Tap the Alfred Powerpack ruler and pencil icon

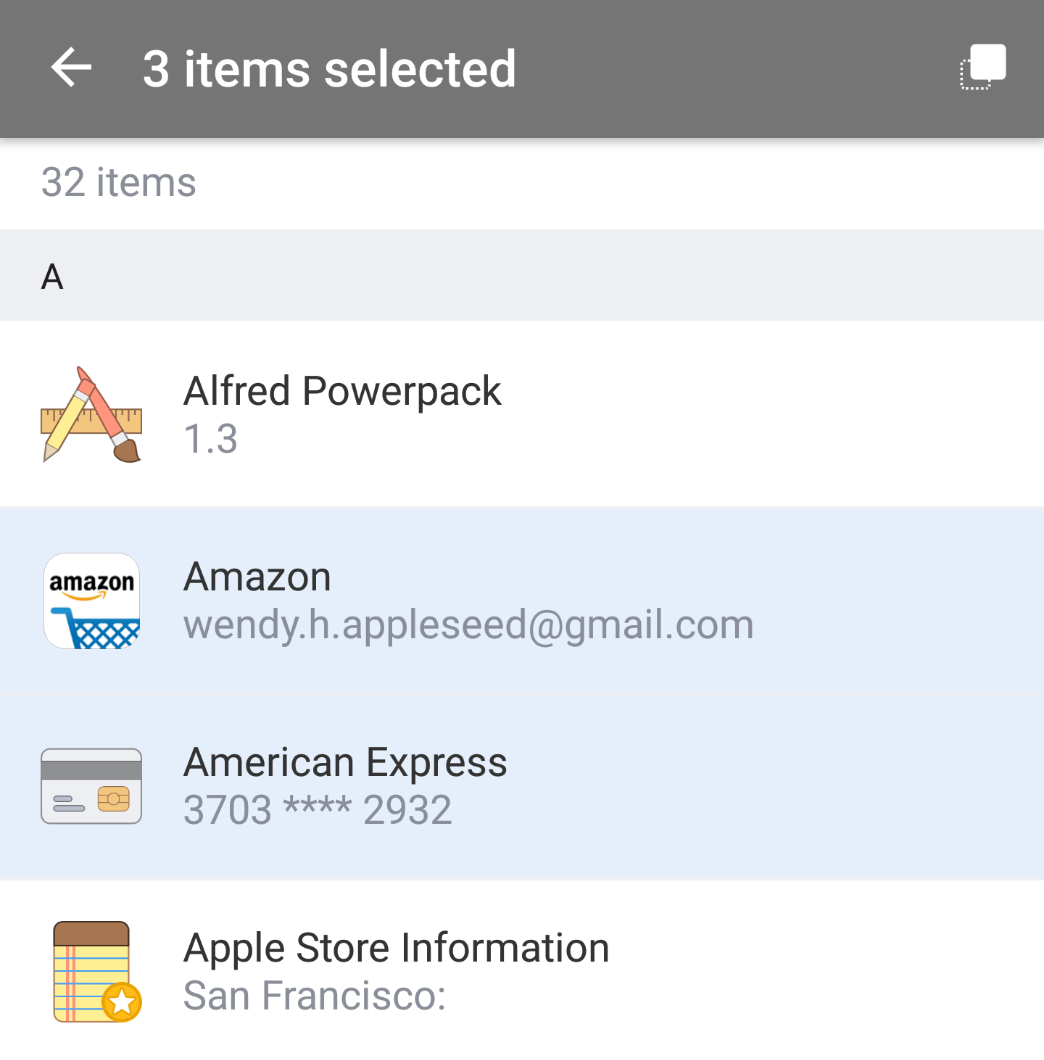tap(91, 414)
